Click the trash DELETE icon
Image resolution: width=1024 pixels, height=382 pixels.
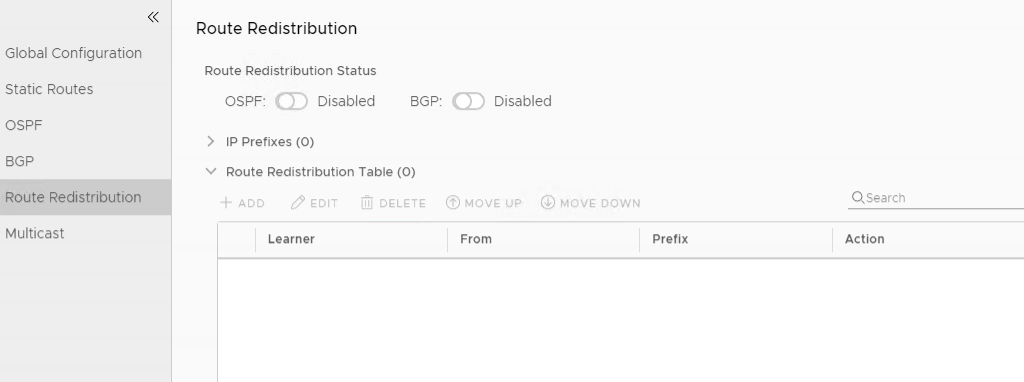coord(367,202)
